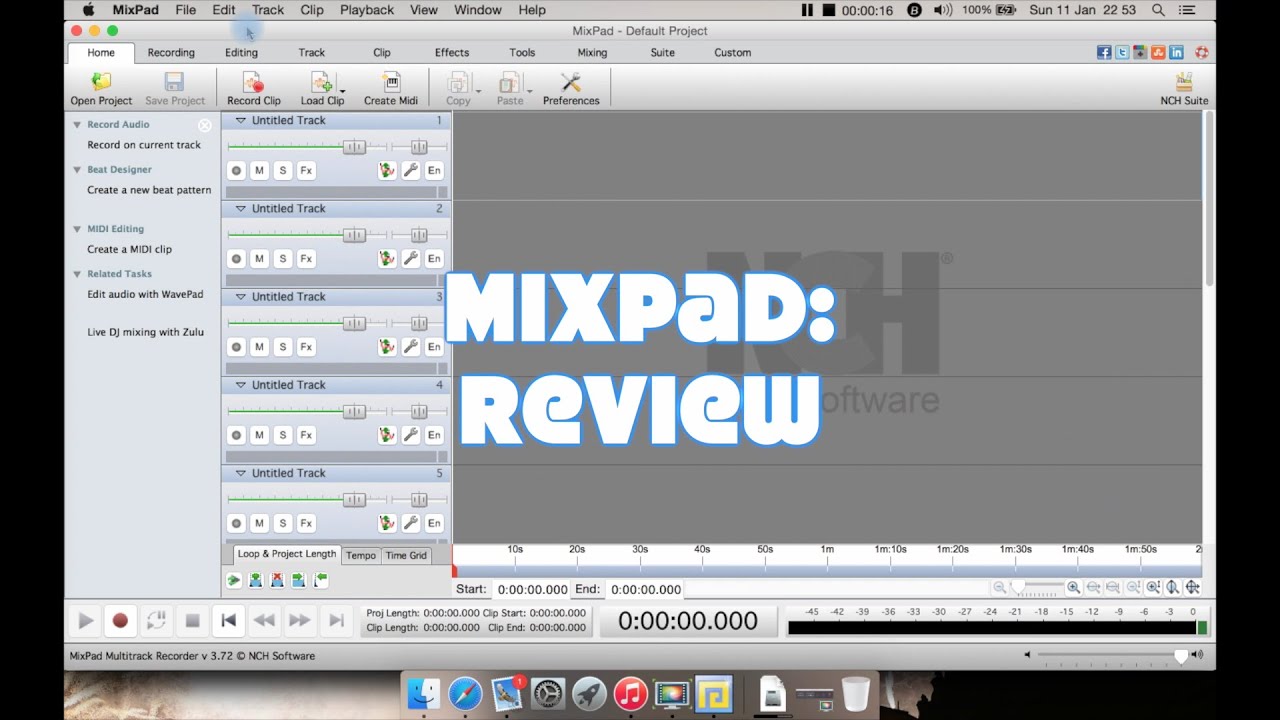
Task: Click track 1 instrument icon
Action: coord(387,171)
